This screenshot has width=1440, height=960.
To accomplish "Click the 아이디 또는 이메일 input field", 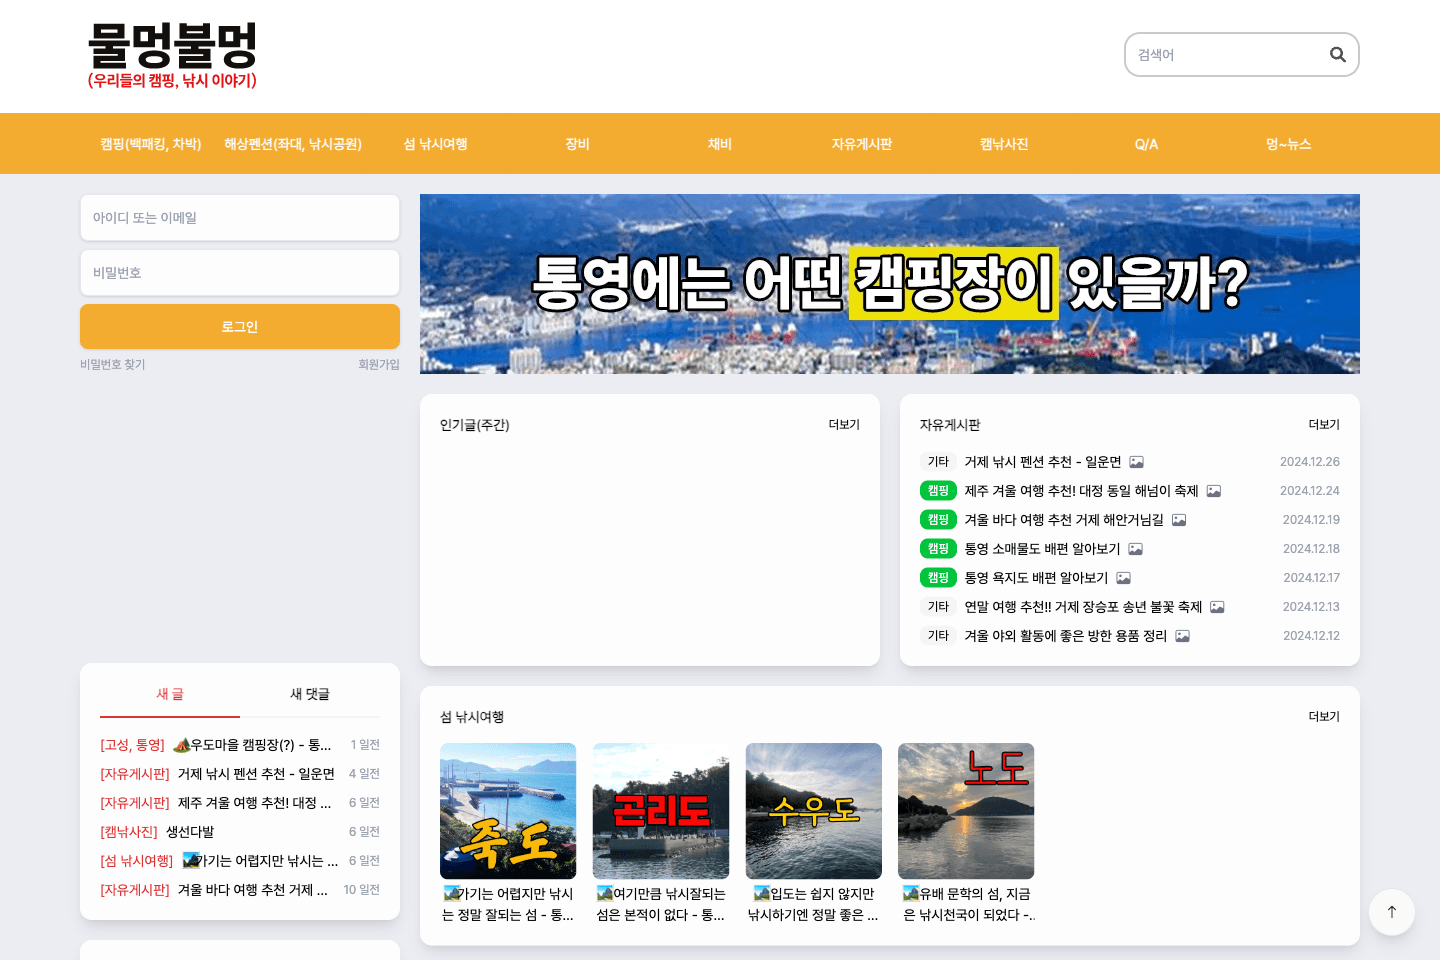I will point(240,217).
